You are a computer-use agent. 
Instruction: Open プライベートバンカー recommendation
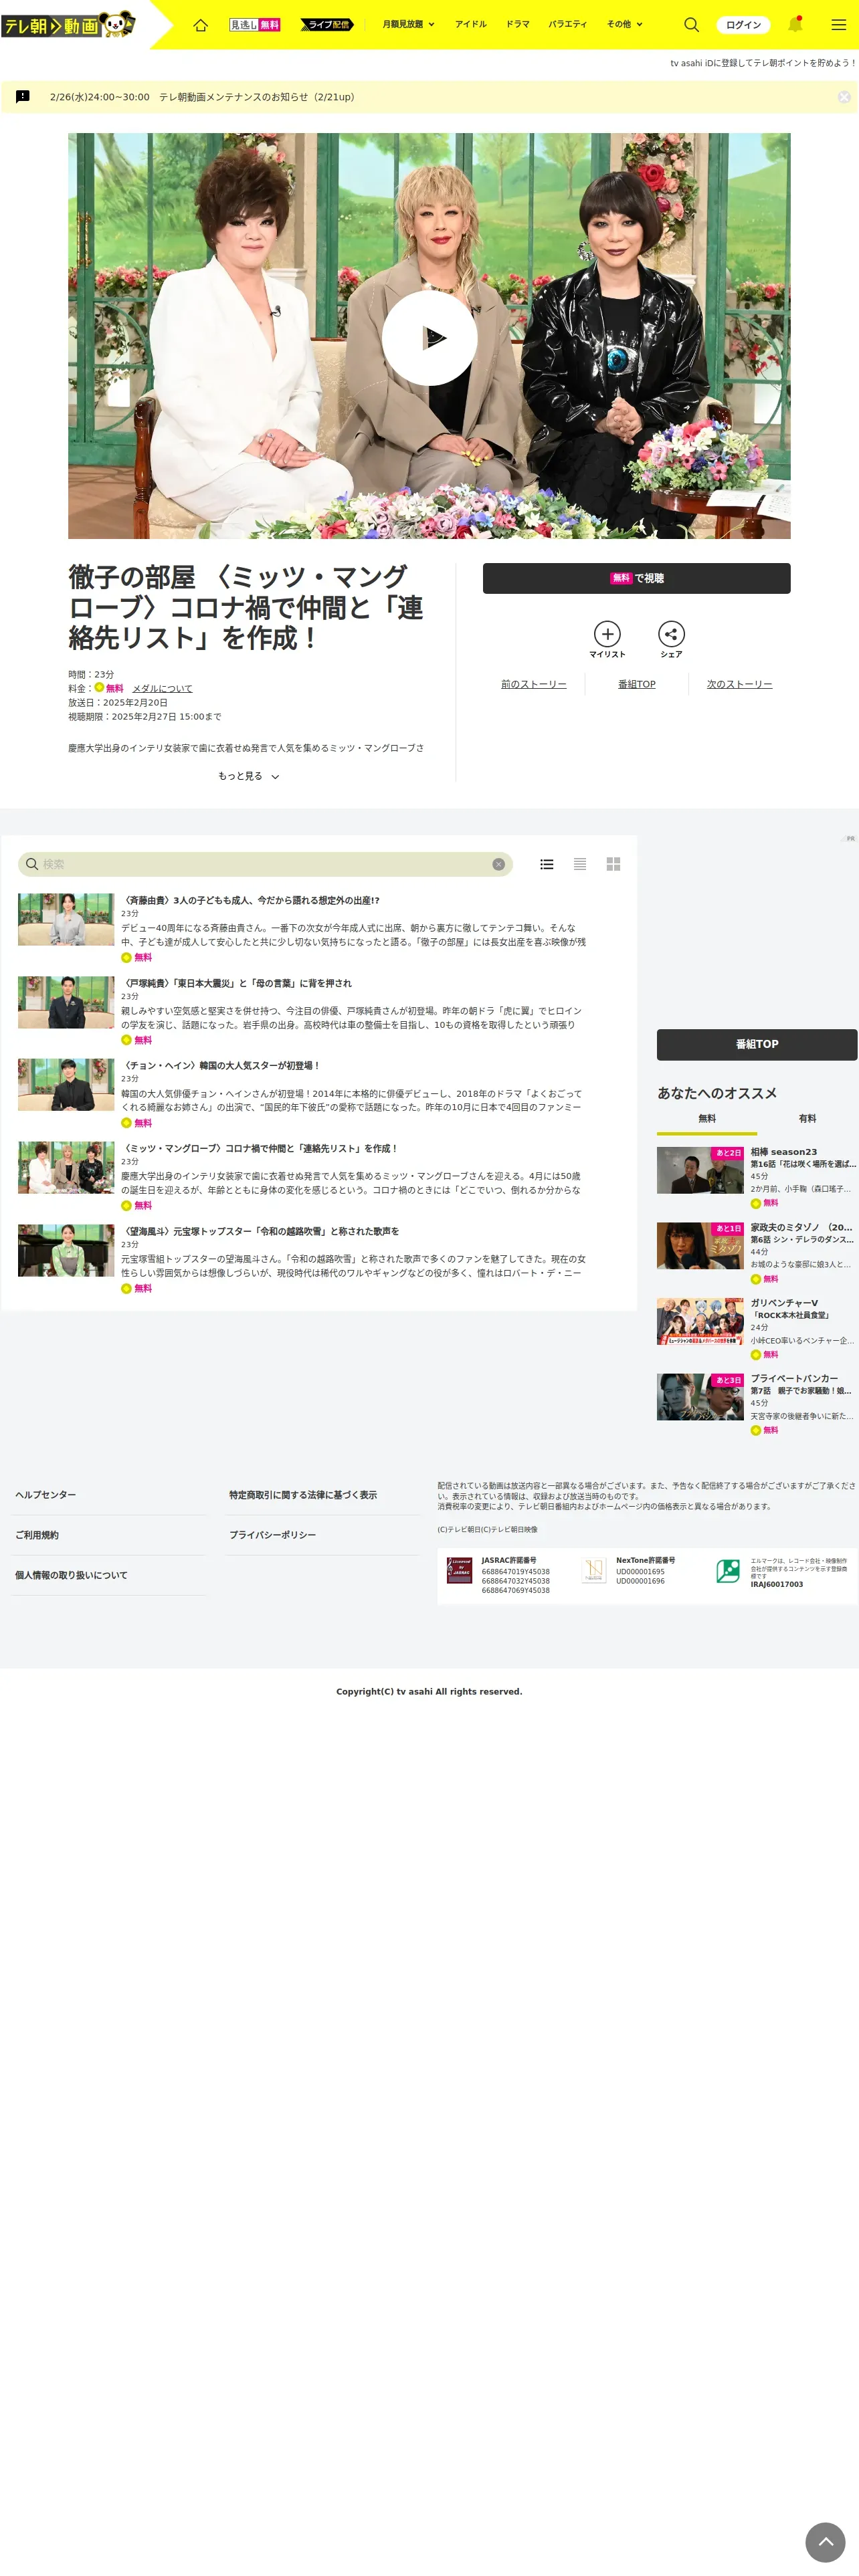pyautogui.click(x=757, y=1404)
